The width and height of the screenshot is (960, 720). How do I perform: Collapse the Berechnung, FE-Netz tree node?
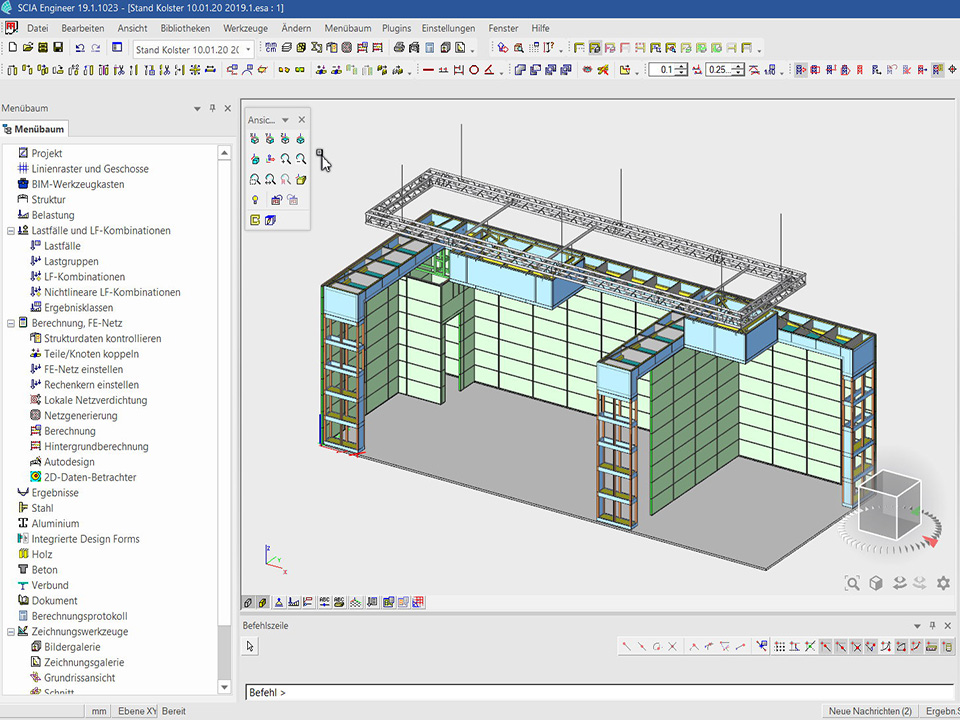click(x=10, y=323)
